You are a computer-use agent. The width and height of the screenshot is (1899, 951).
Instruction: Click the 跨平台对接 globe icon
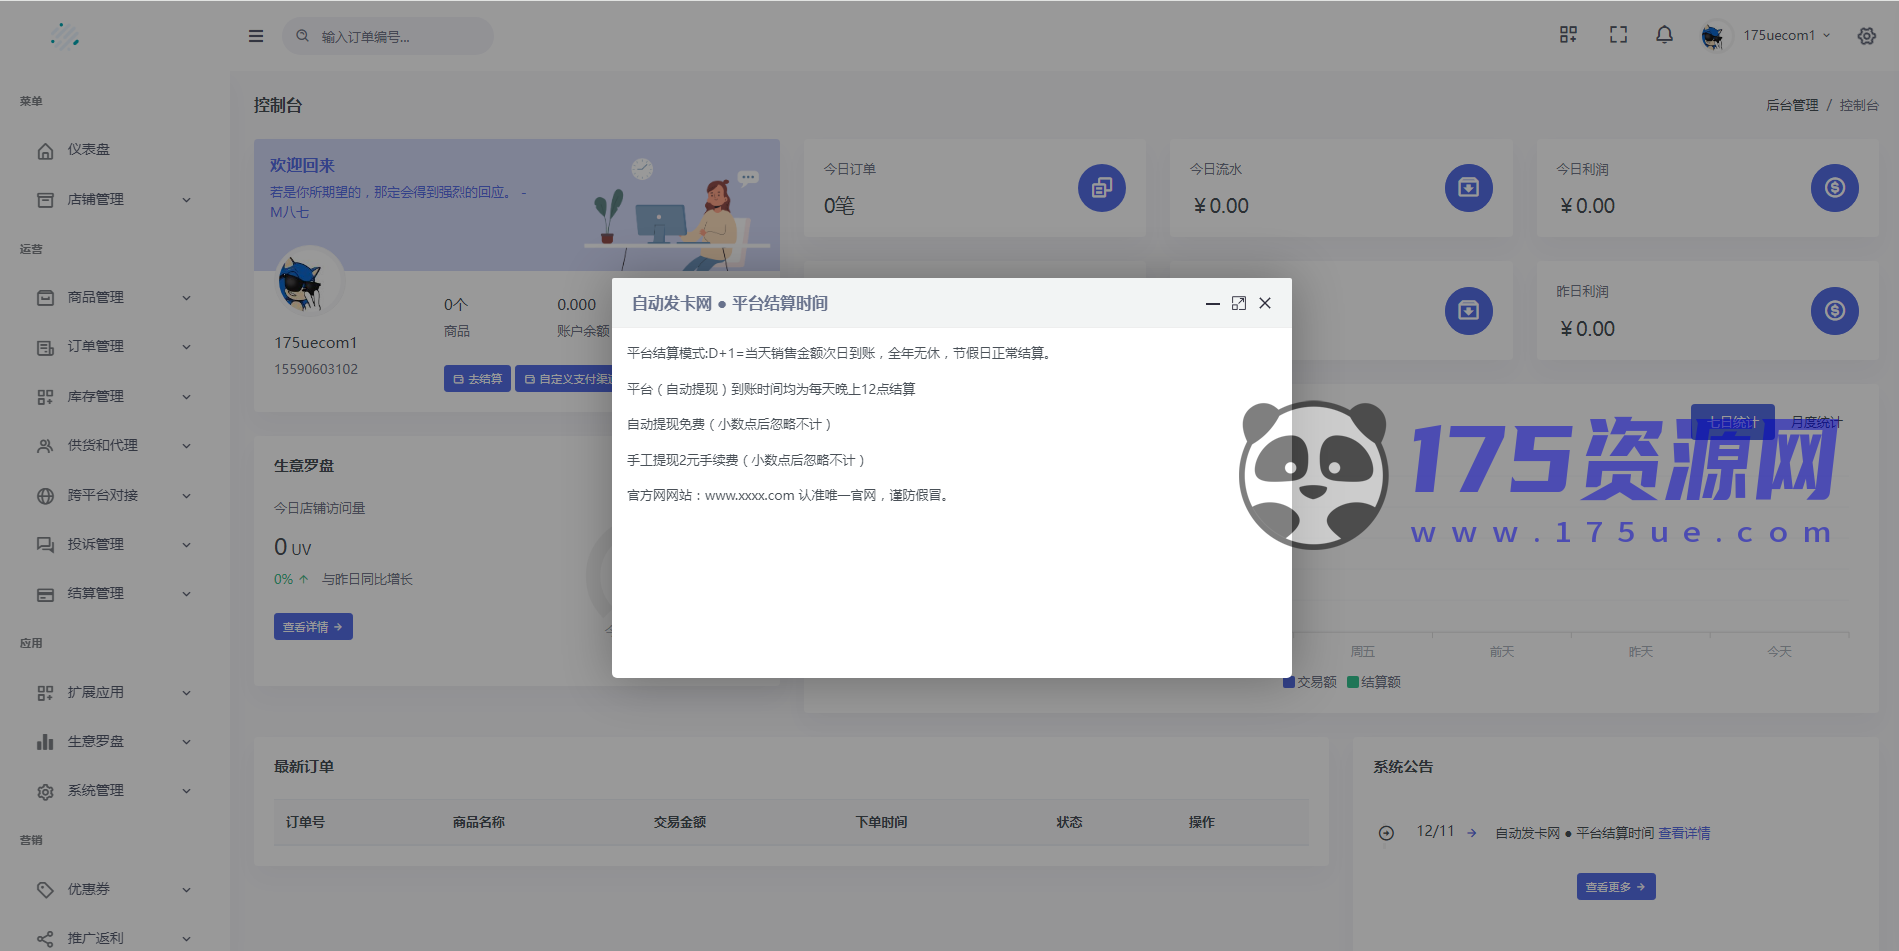(x=45, y=496)
